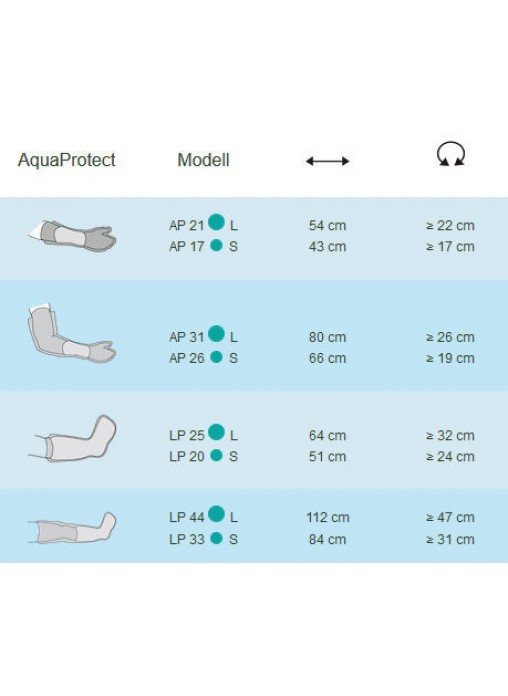Click the AquaProtect column heading

click(x=67, y=160)
